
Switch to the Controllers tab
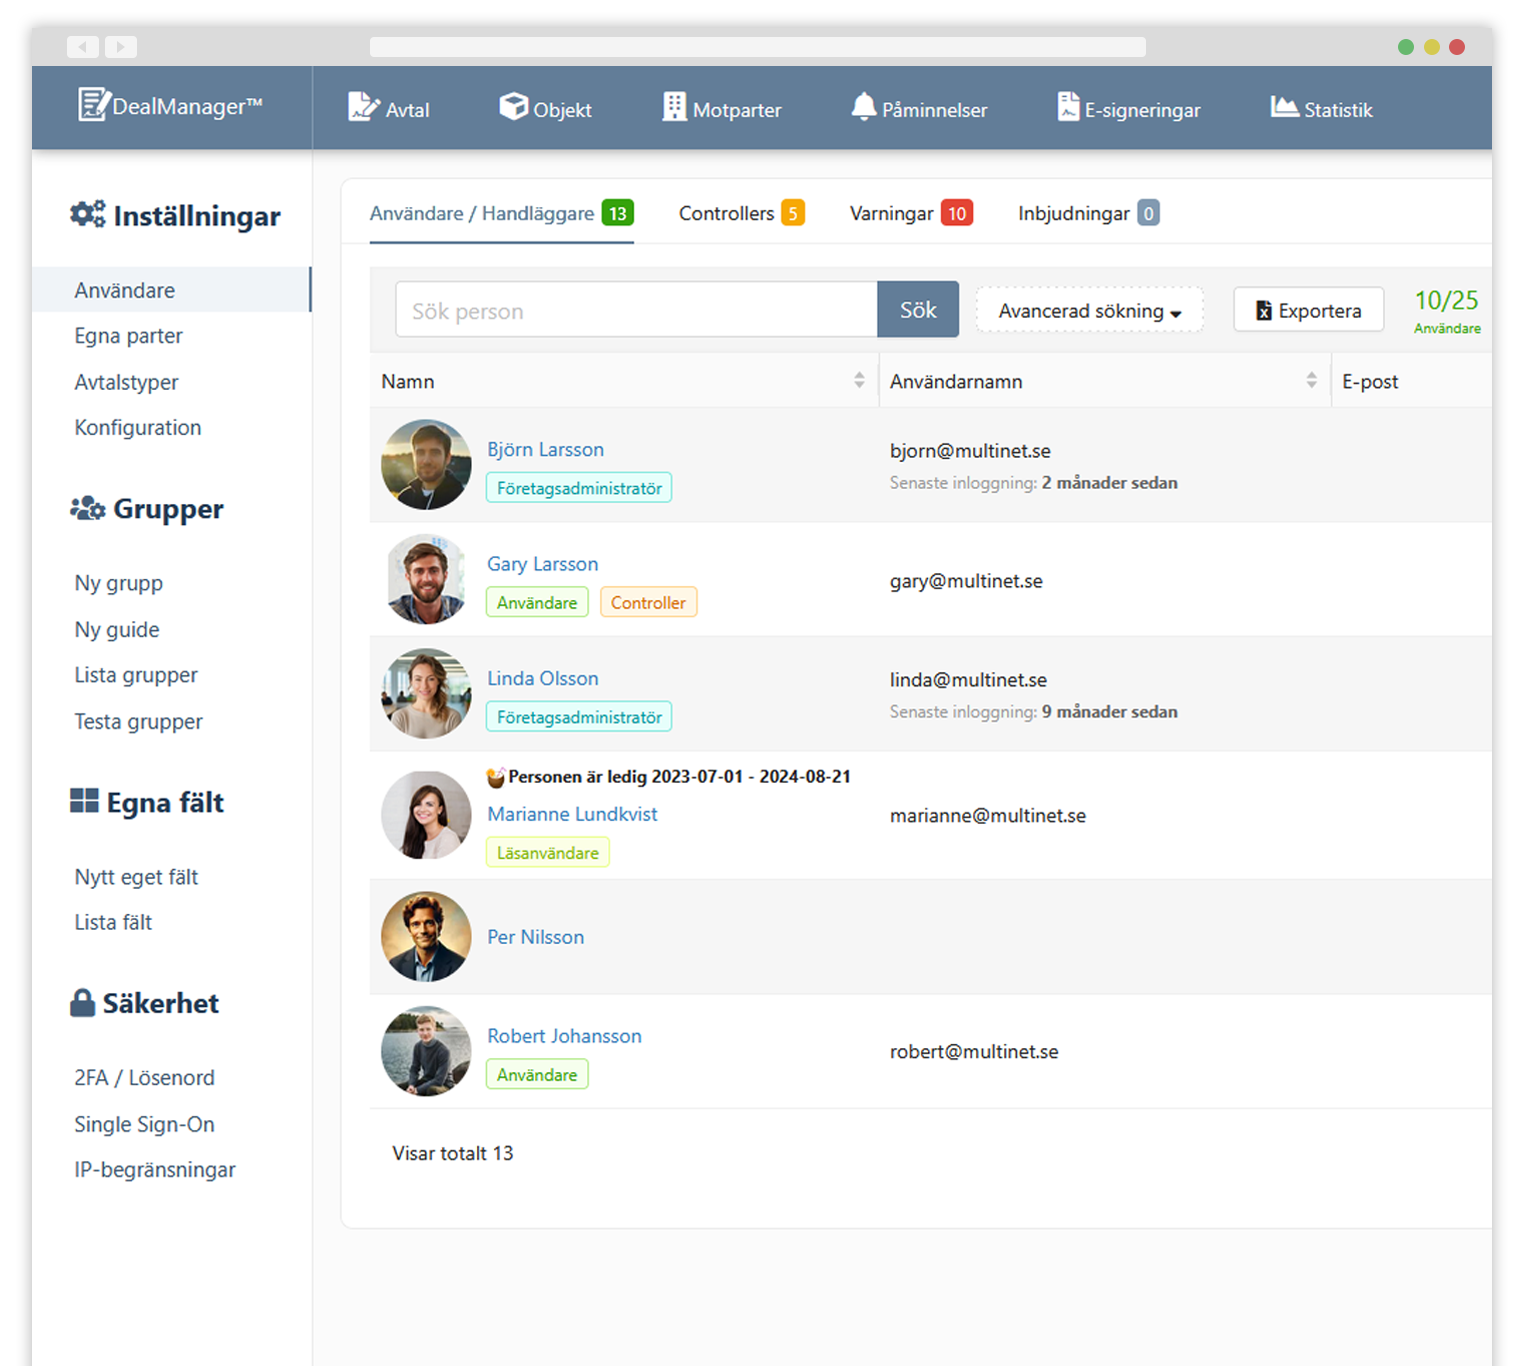click(740, 213)
